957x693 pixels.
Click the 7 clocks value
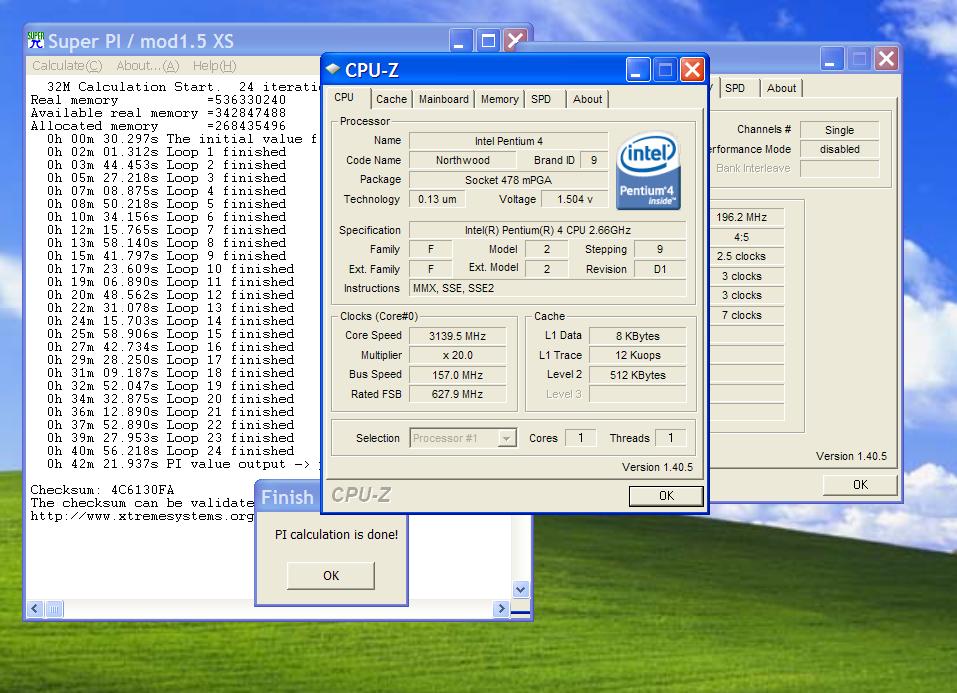(x=742, y=315)
